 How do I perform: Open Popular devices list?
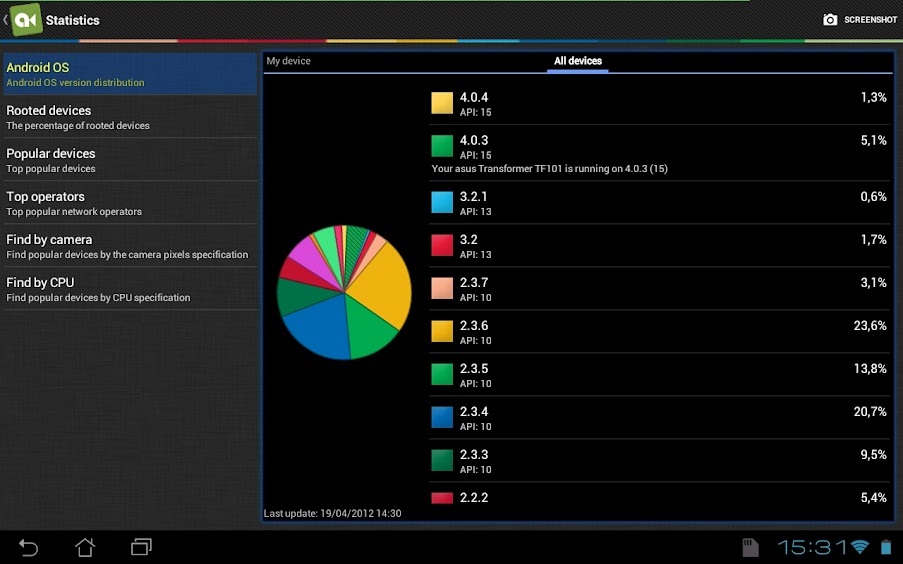[x=129, y=160]
